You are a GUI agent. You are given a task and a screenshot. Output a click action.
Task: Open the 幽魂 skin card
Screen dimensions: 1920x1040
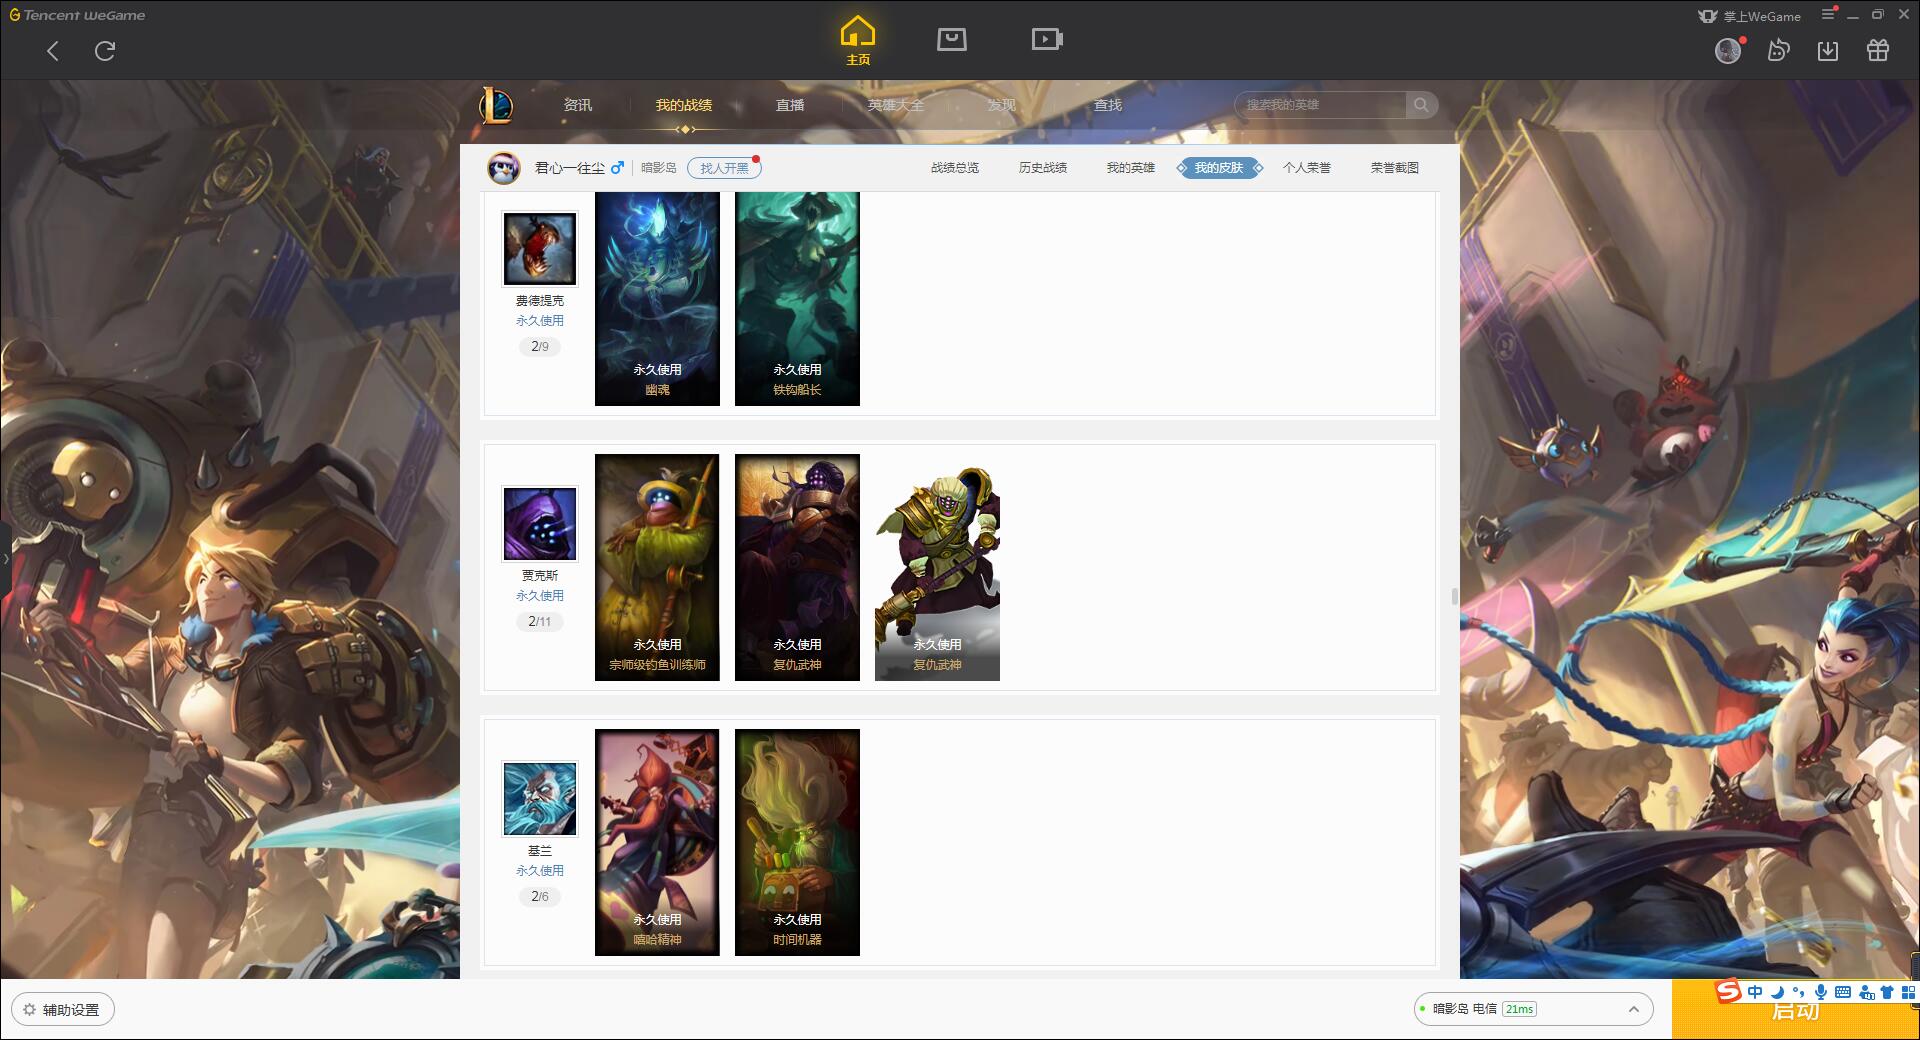tap(657, 299)
